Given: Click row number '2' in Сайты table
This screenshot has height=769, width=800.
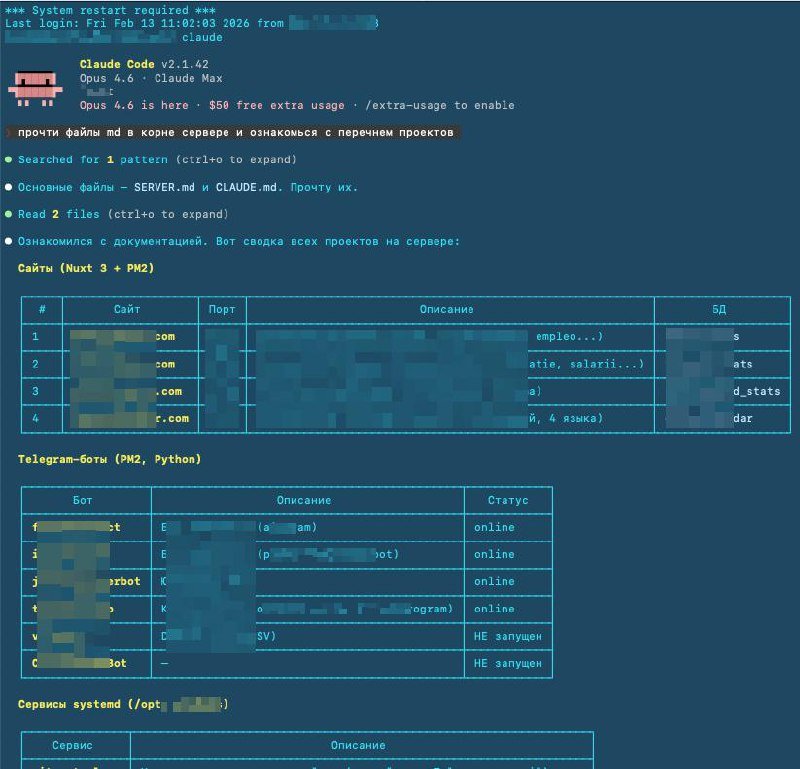Looking at the screenshot, I should tap(35, 364).
